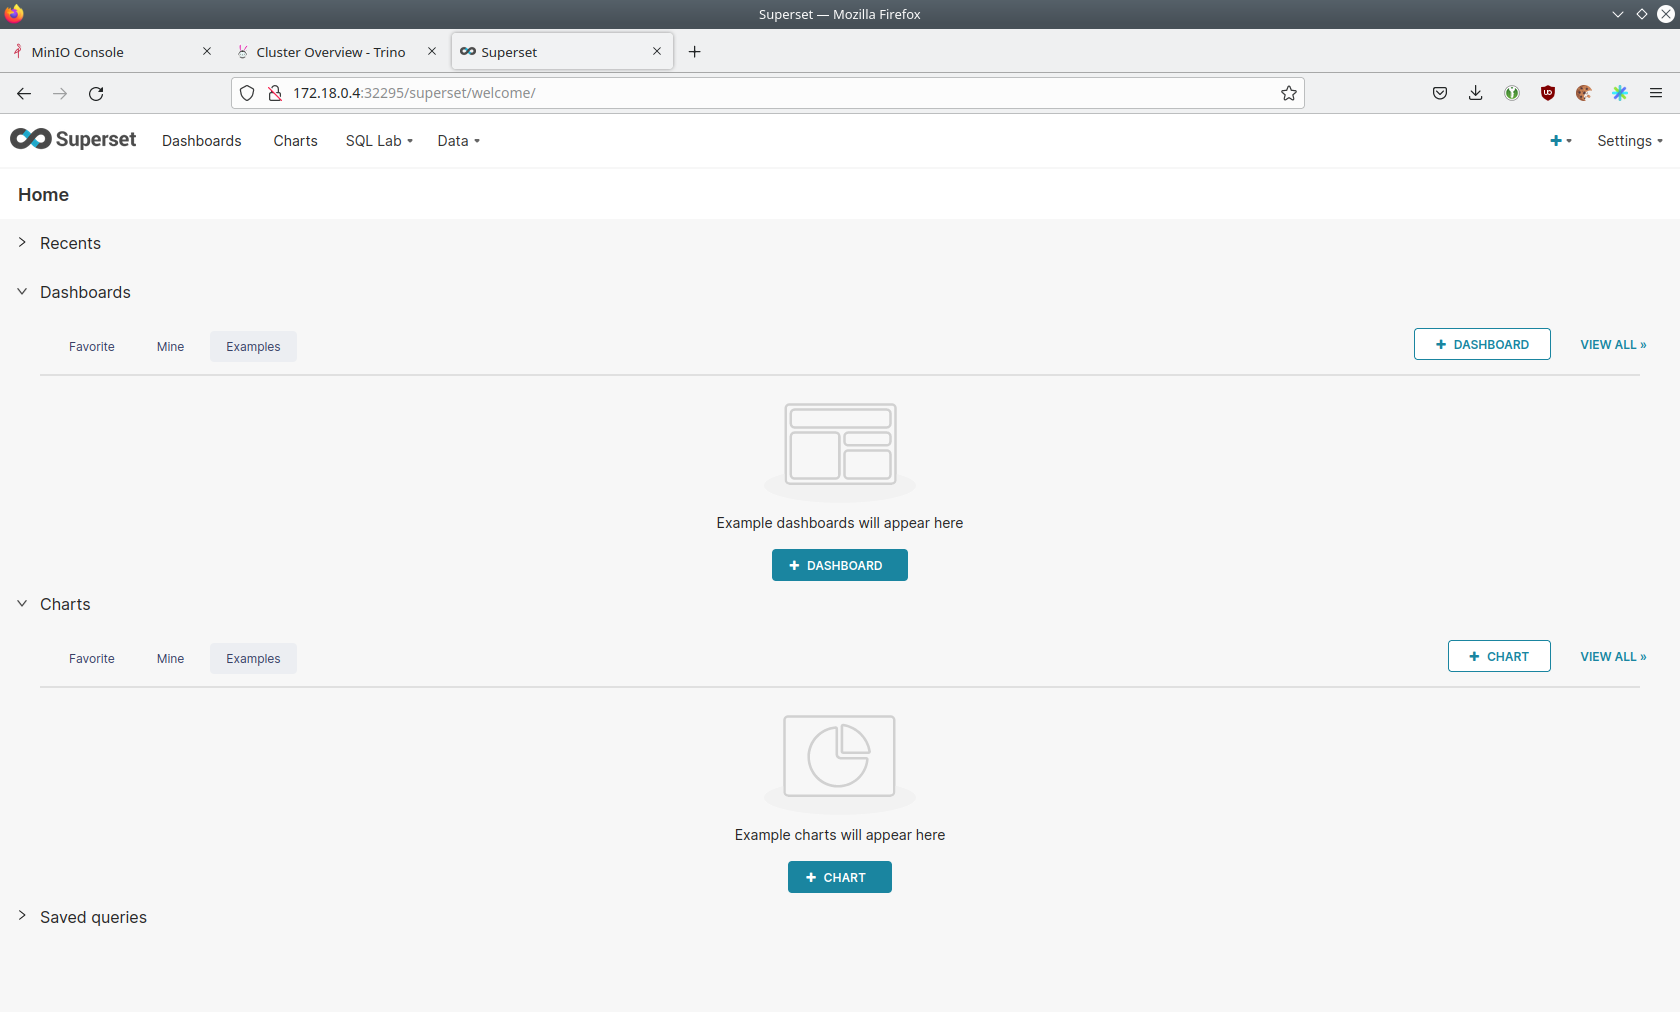Open the uBlock Origin extension icon

pyautogui.click(x=1548, y=93)
